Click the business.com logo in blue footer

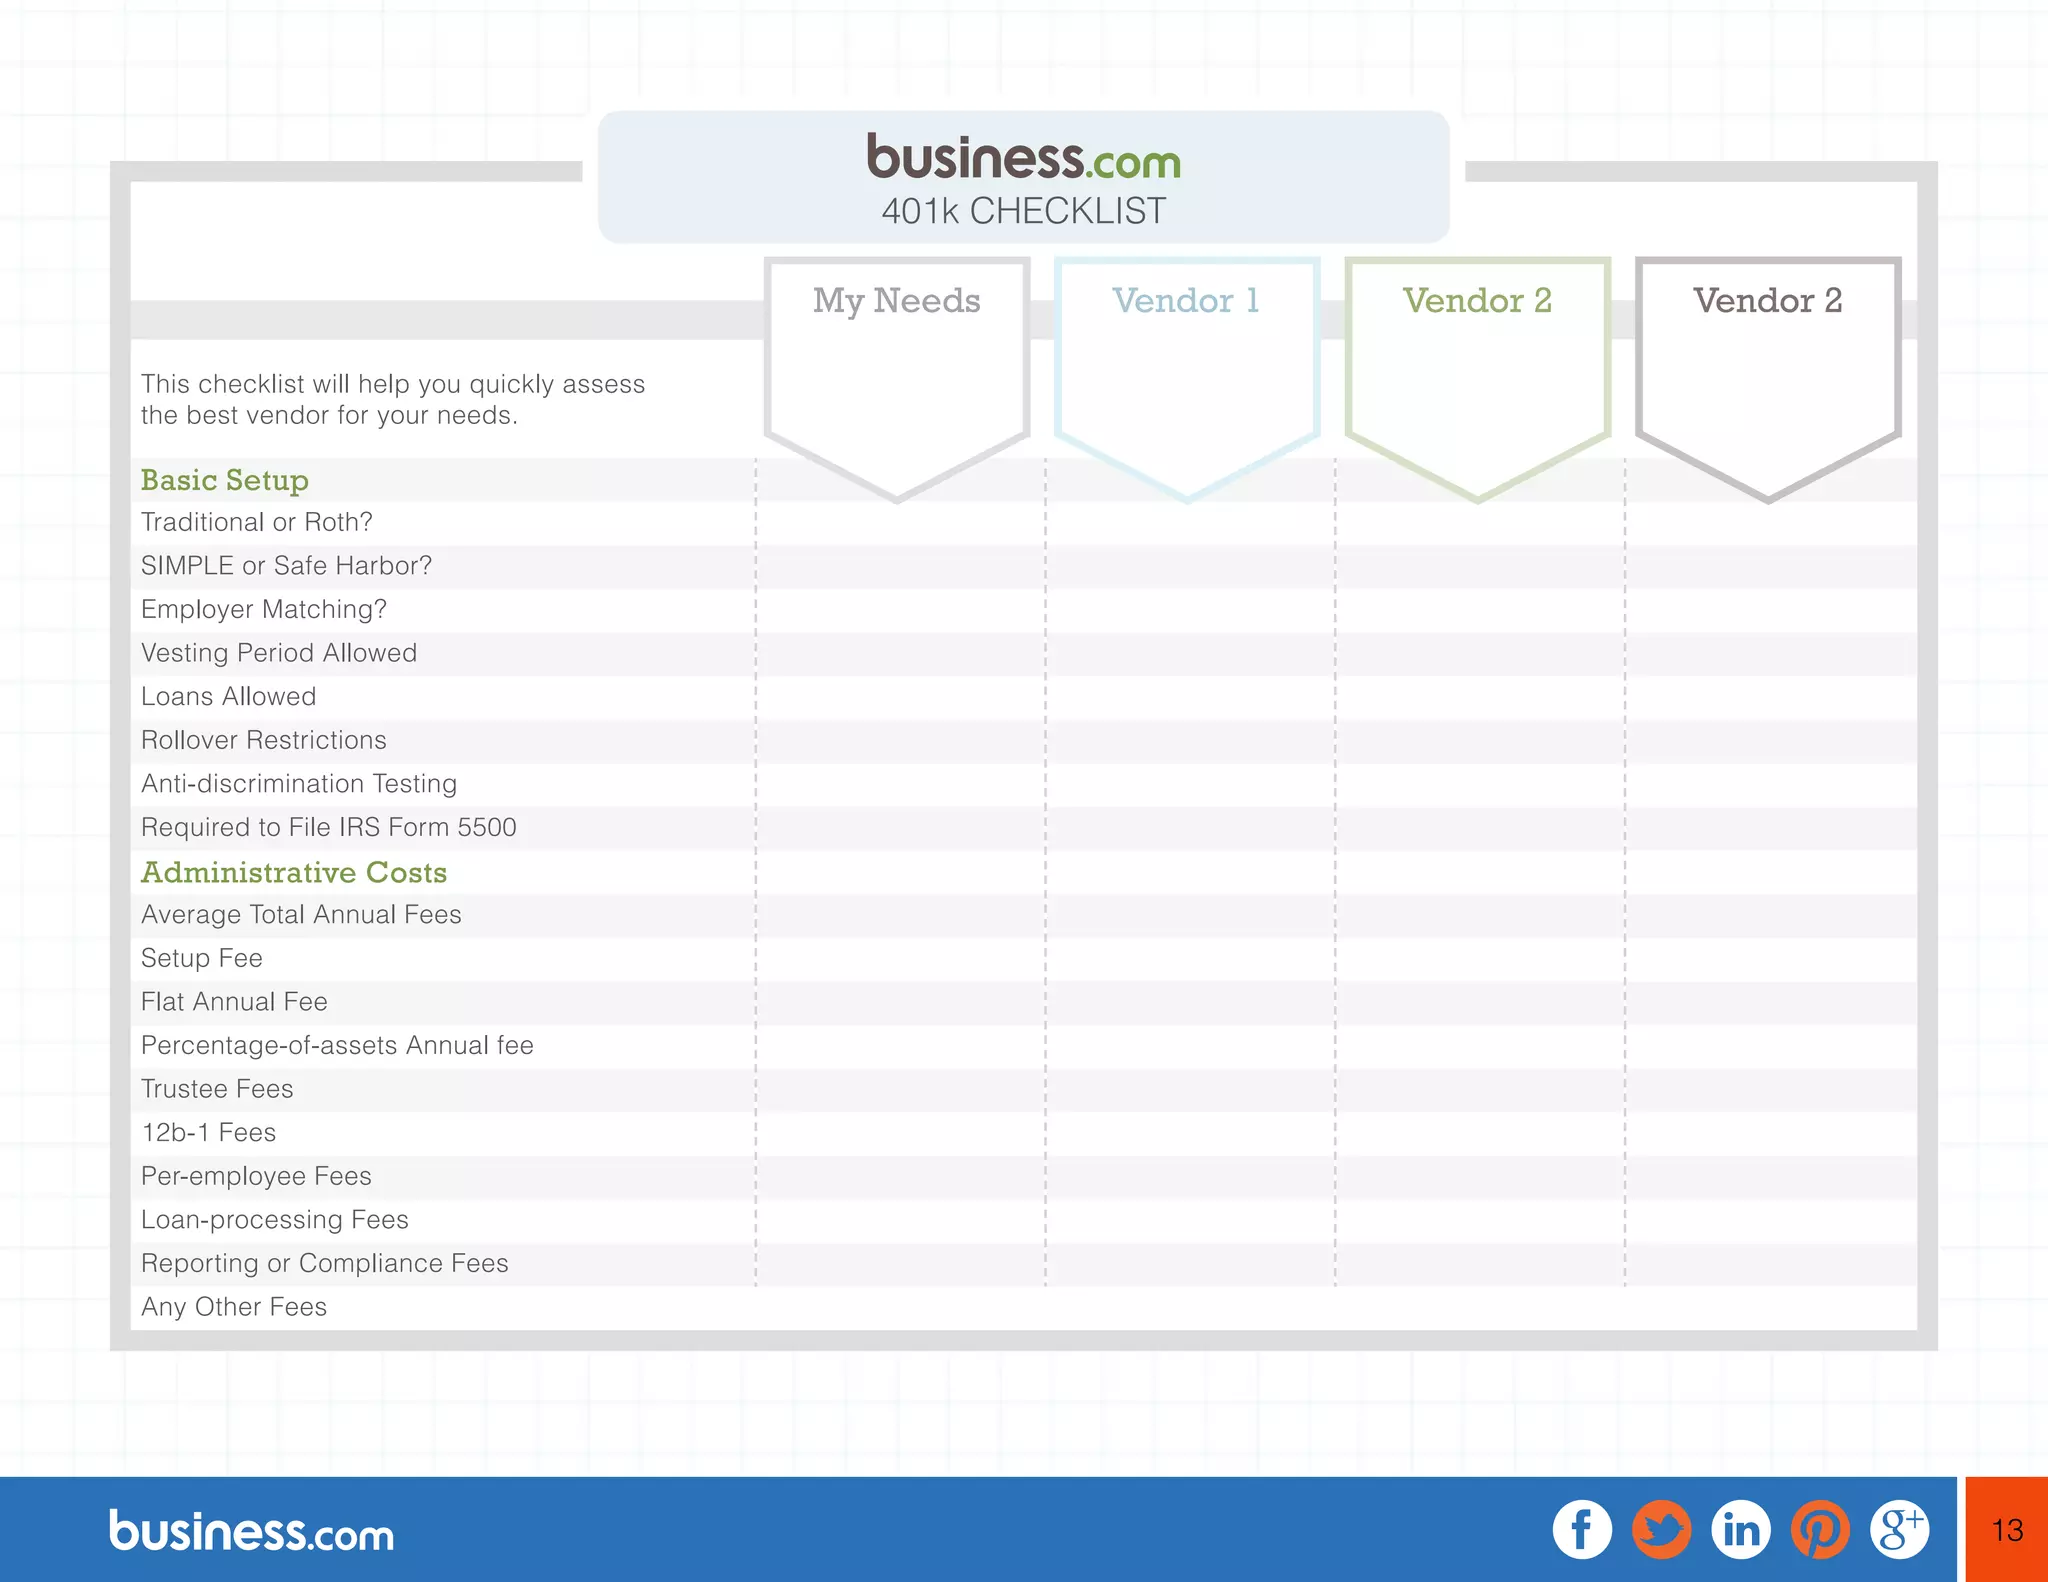click(251, 1530)
